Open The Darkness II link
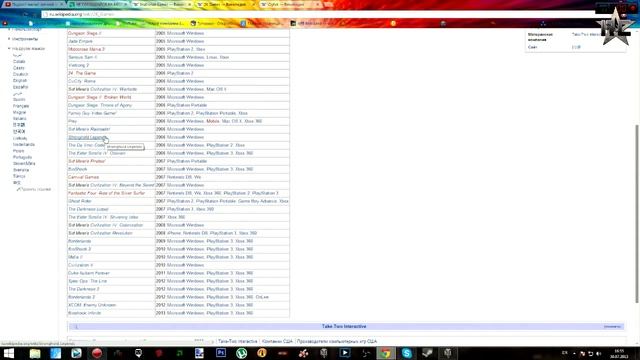Image resolution: width=640 pixels, height=360 pixels. [x=84, y=289]
